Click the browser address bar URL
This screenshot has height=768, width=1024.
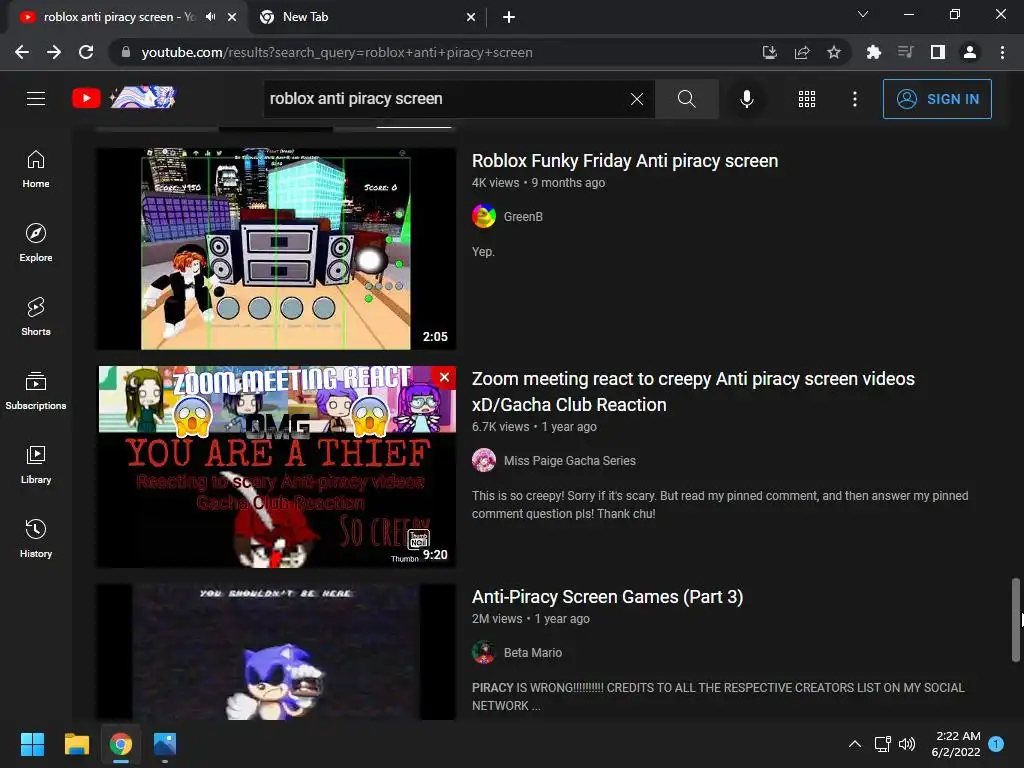coord(337,52)
